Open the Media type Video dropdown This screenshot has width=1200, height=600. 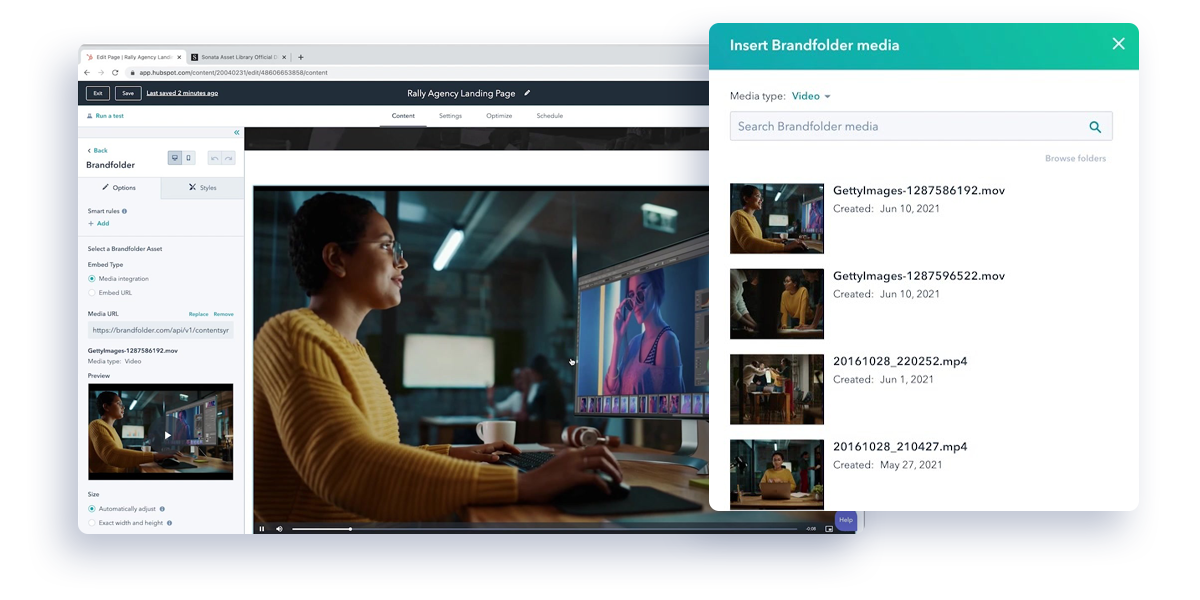(x=811, y=96)
